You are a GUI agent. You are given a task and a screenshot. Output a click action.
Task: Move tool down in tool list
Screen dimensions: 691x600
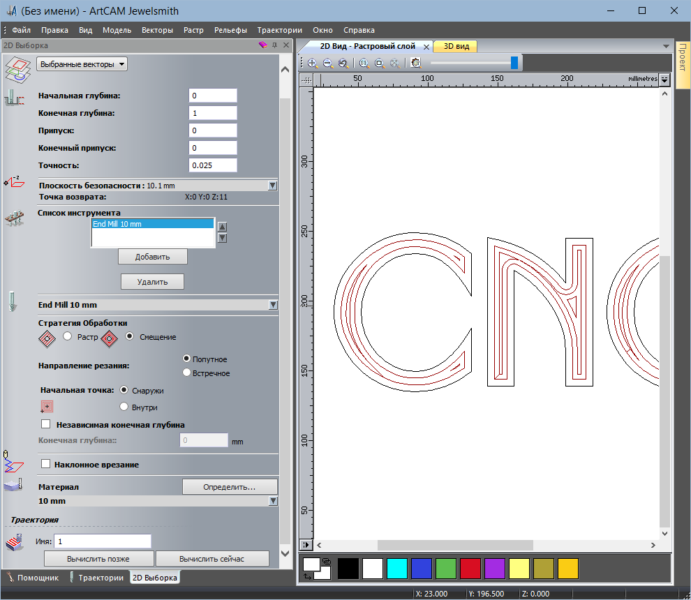pyautogui.click(x=223, y=238)
